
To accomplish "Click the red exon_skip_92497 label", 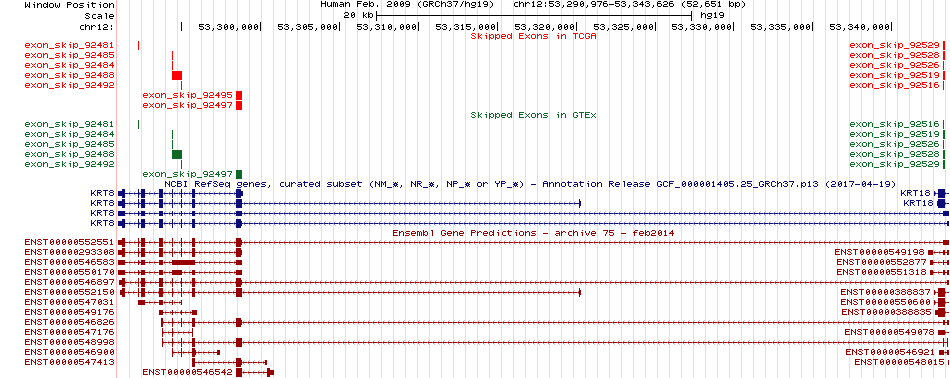I will [187, 105].
